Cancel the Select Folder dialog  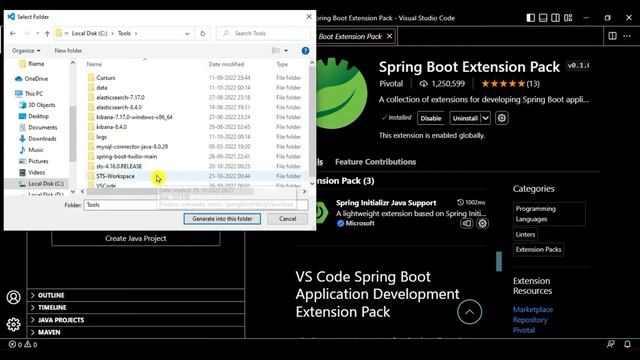click(x=287, y=219)
